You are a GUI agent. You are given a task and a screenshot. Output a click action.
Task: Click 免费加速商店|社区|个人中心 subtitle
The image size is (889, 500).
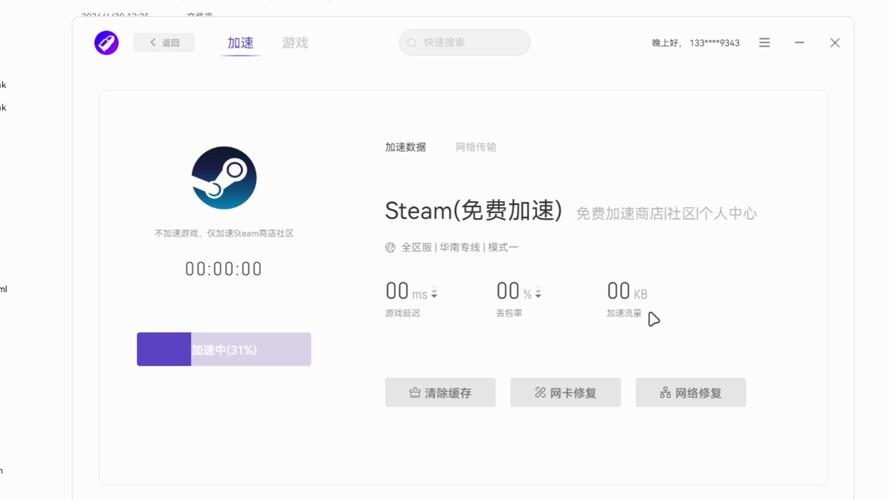coord(666,214)
